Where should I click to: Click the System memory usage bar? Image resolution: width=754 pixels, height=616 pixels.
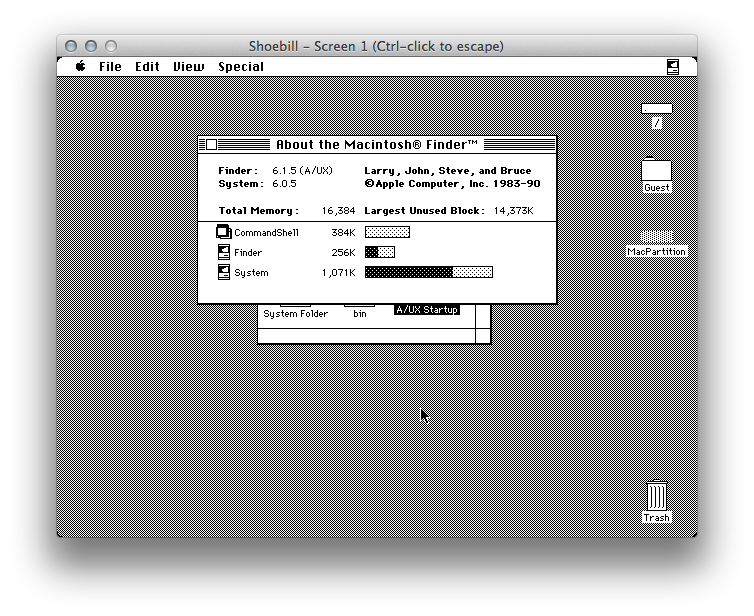tap(428, 272)
